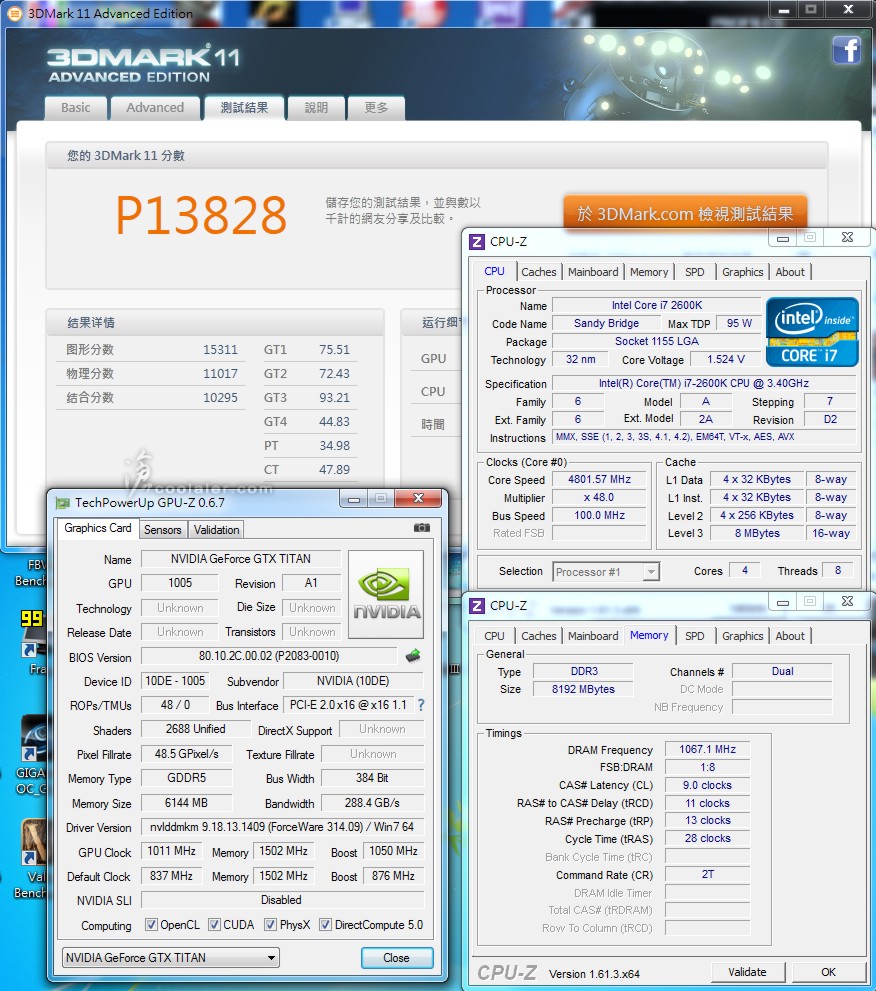The width and height of the screenshot is (876, 991).
Task: Toggle the PhysX checkbox
Action: (x=270, y=925)
